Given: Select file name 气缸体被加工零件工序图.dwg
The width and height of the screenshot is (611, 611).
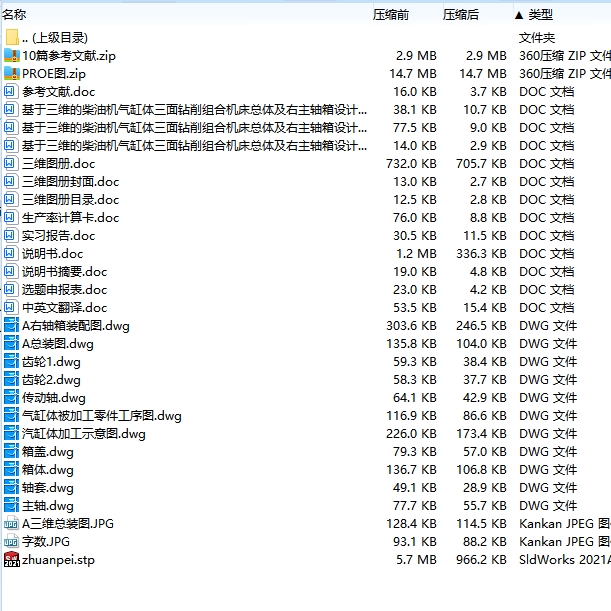Looking at the screenshot, I should tap(102, 416).
